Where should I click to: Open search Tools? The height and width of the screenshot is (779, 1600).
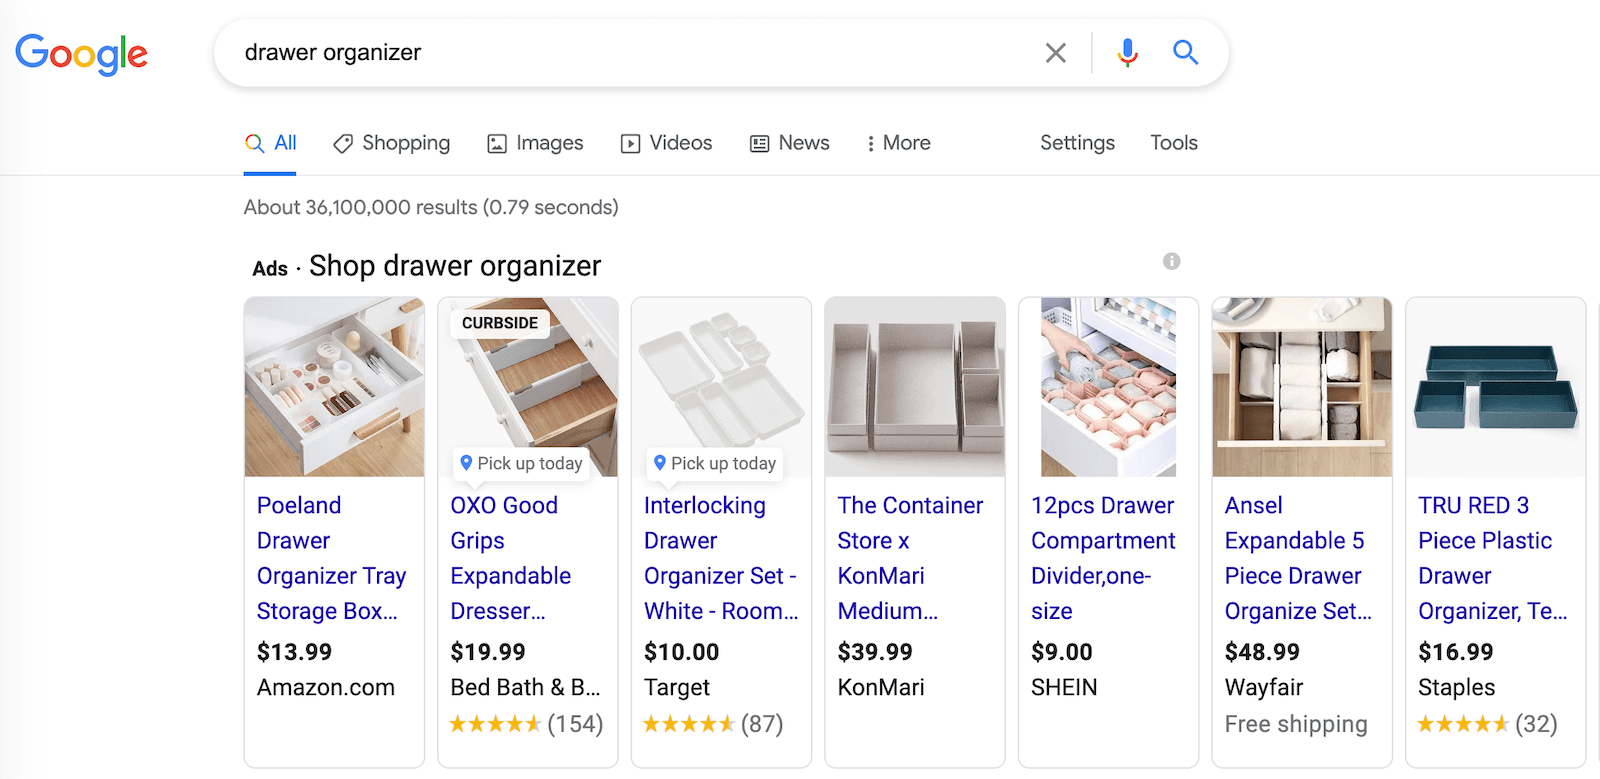click(1174, 143)
